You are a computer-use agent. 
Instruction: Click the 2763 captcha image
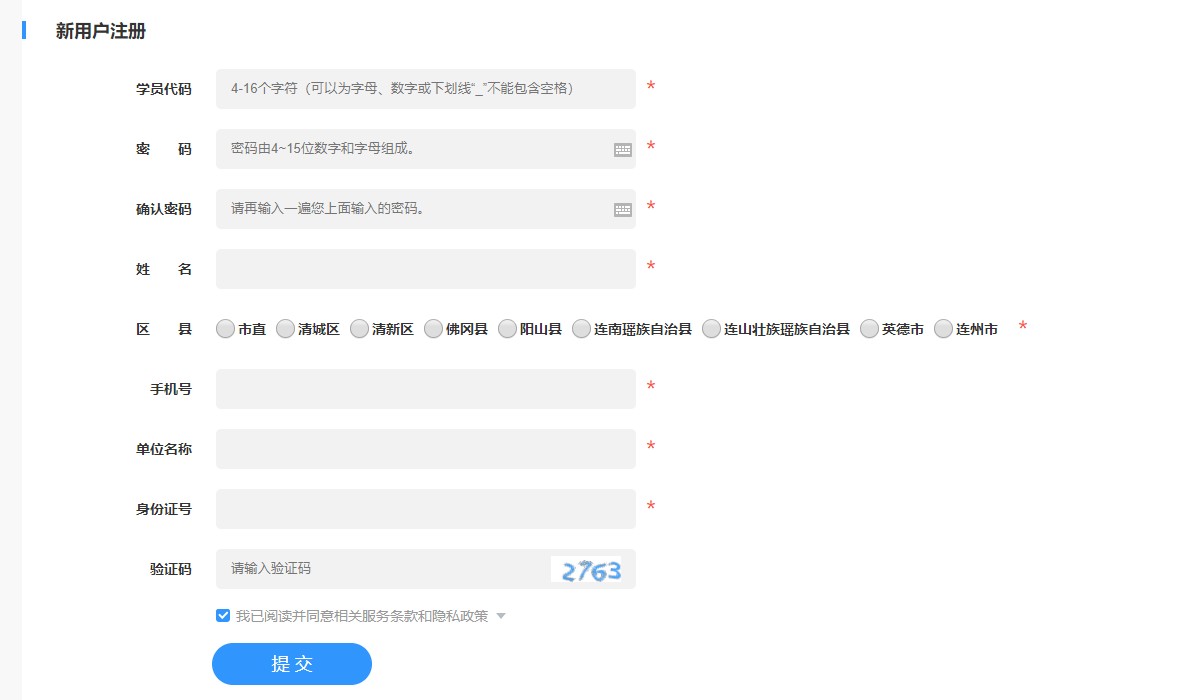point(589,568)
